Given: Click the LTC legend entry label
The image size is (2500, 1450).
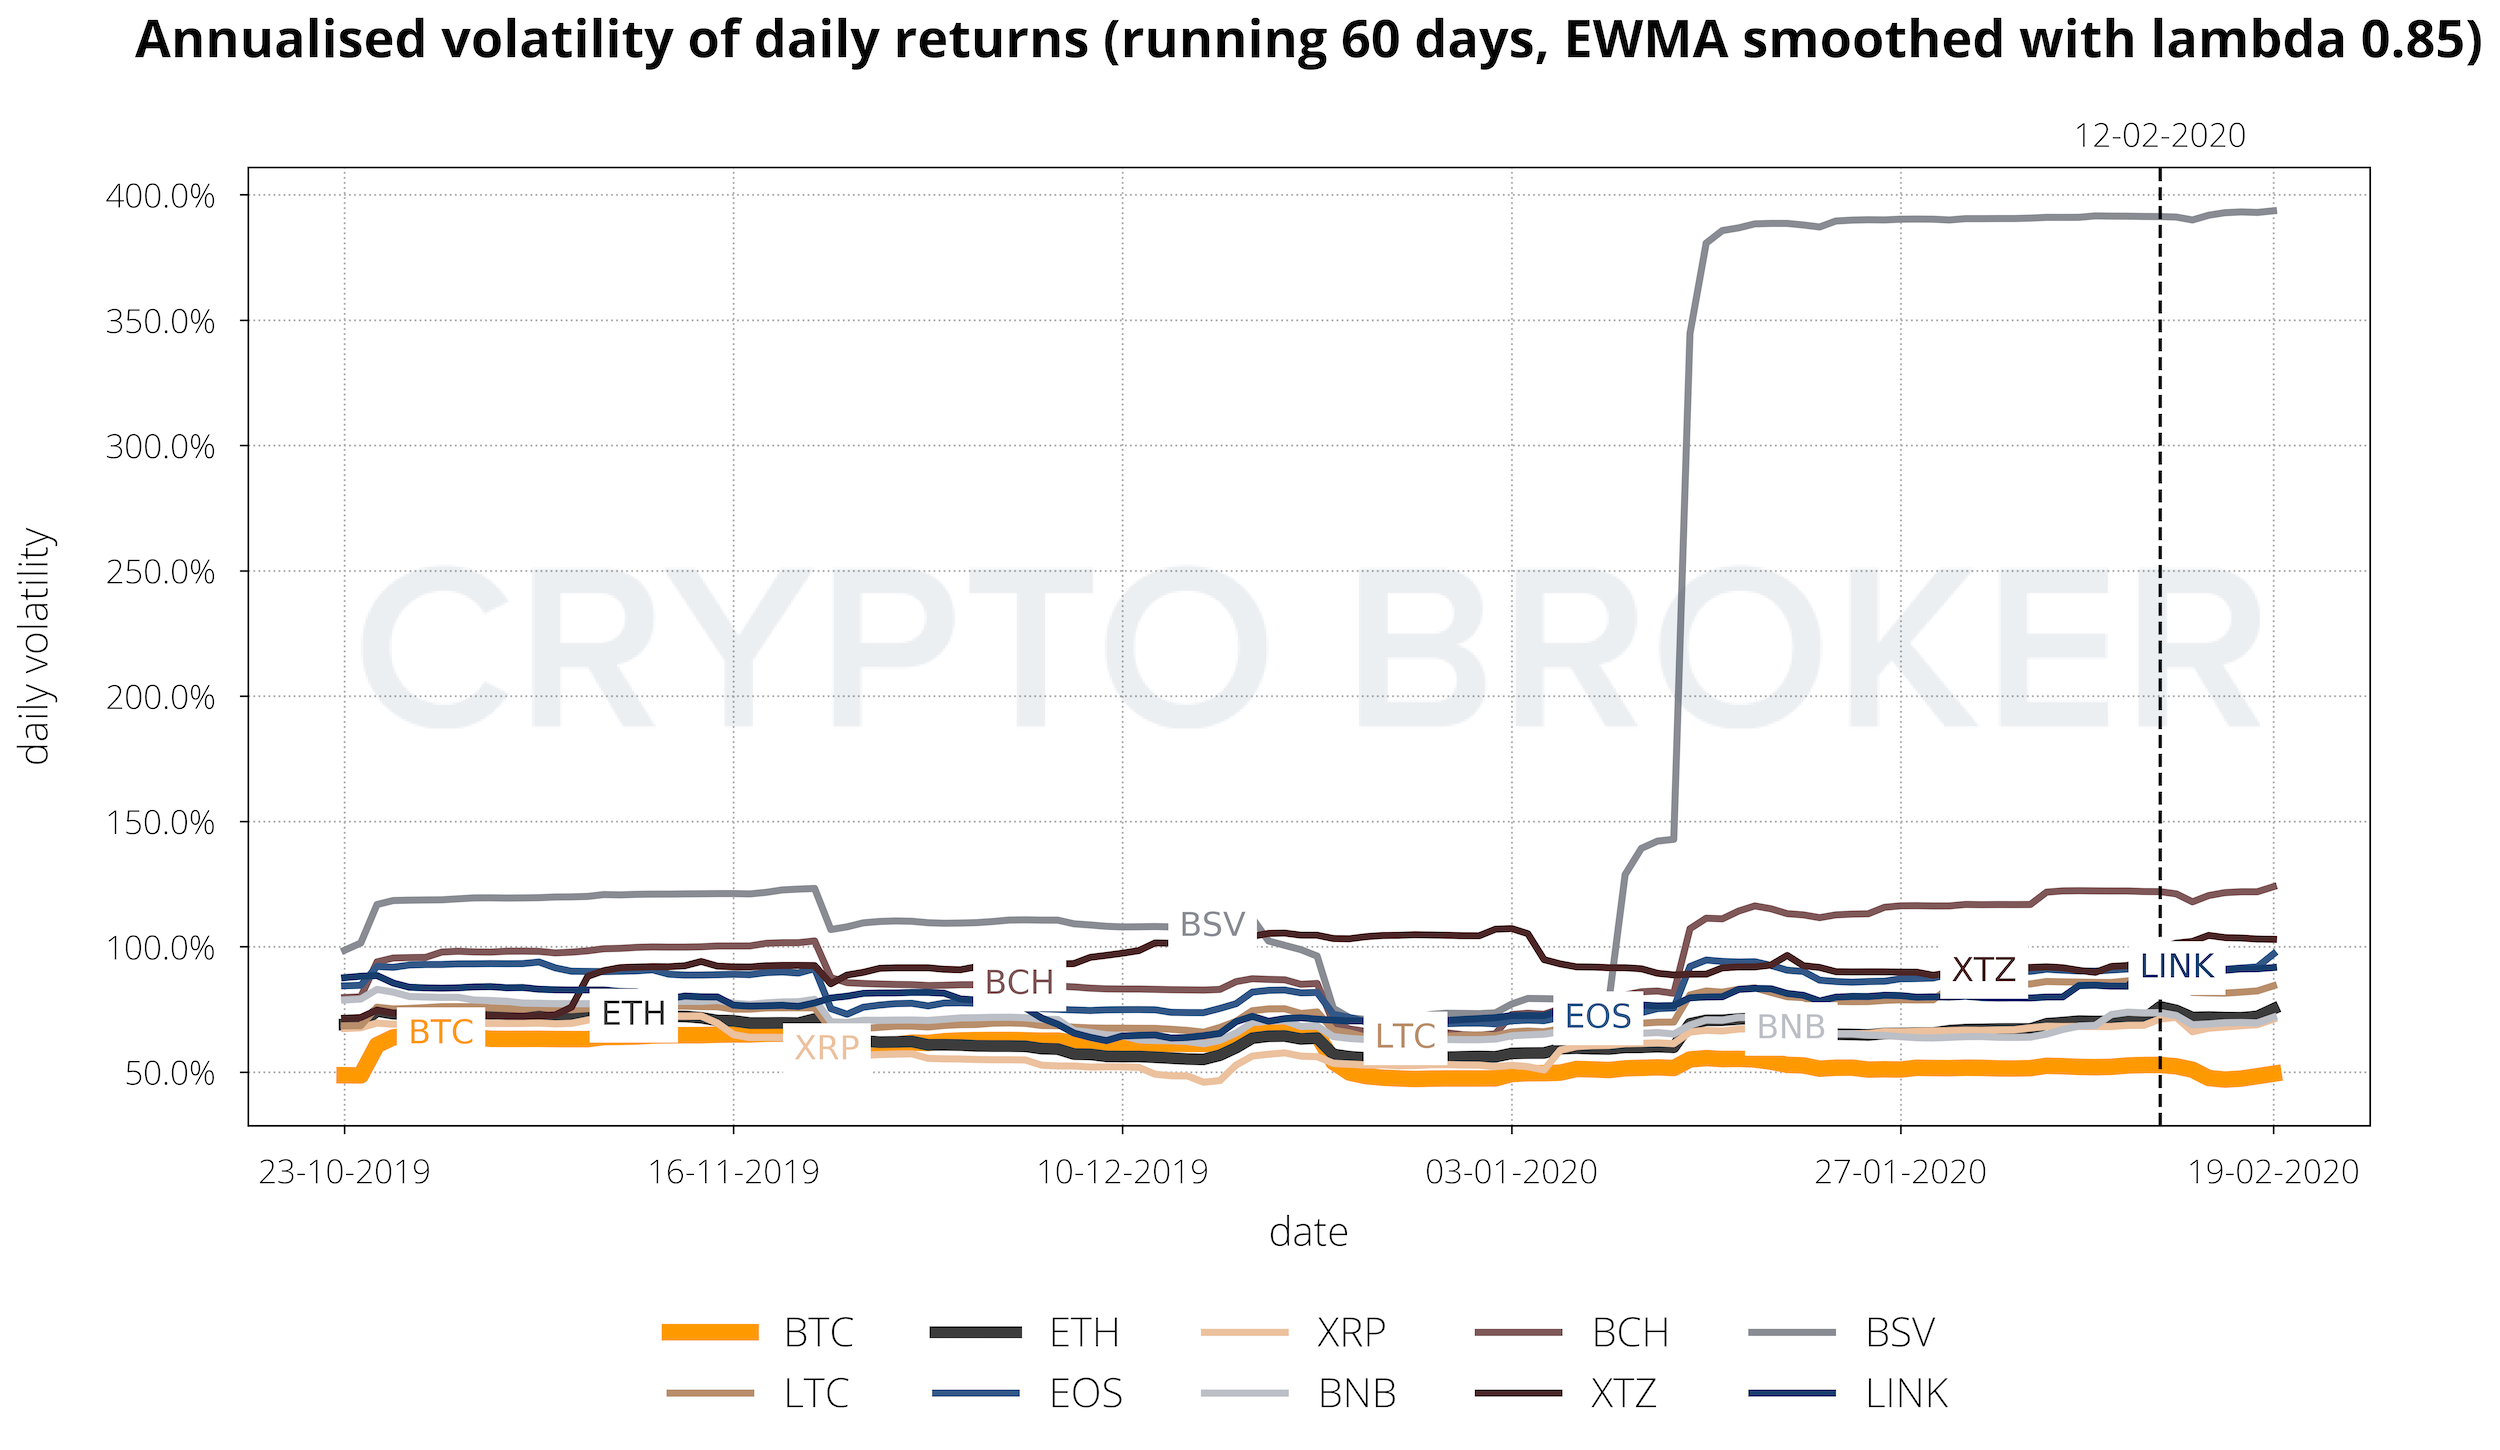Looking at the screenshot, I should pos(816,1393).
